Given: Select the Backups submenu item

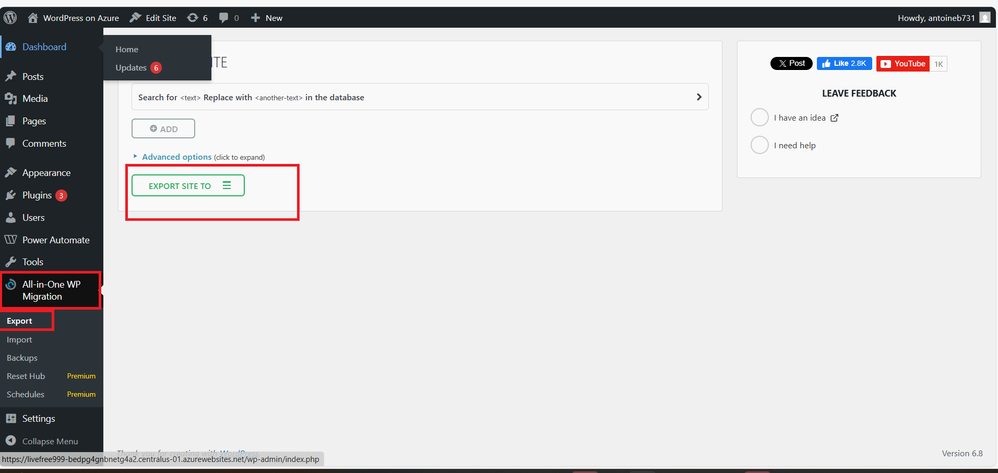Looking at the screenshot, I should [22, 358].
